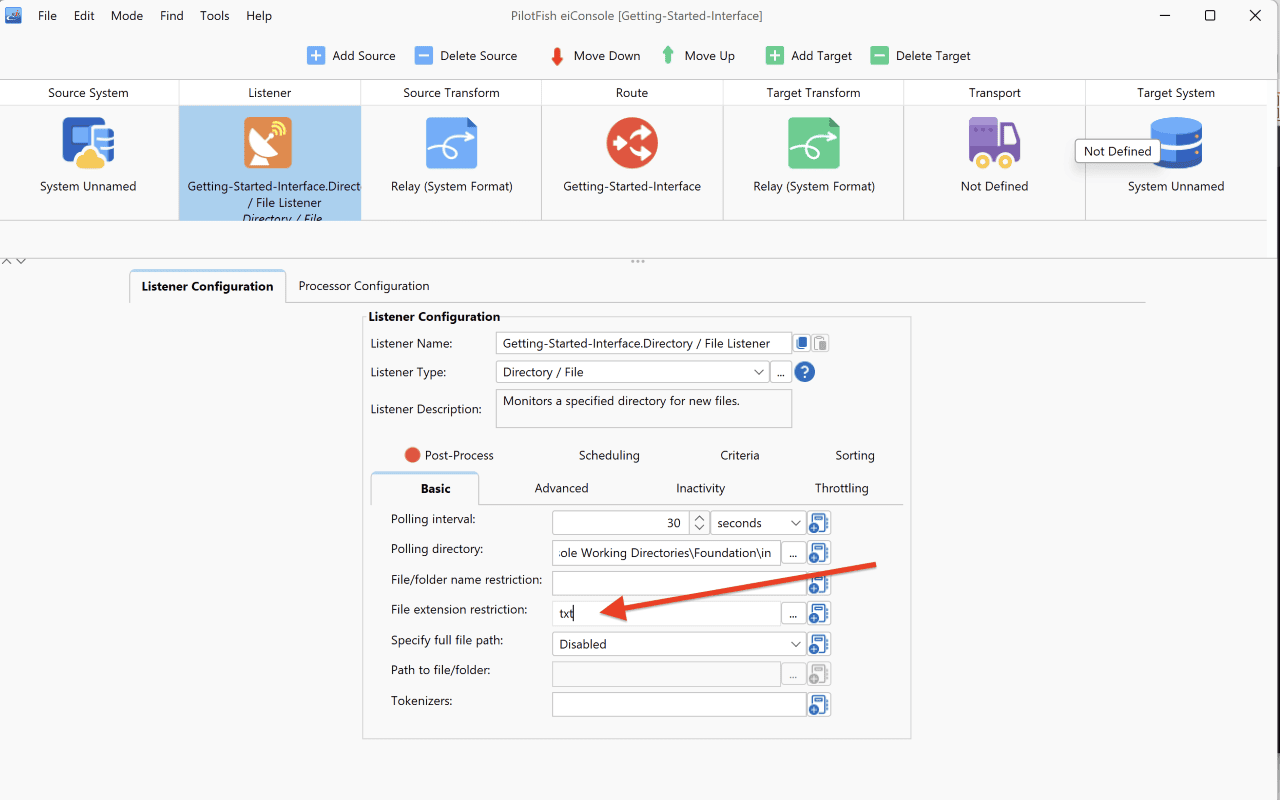The width and height of the screenshot is (1280, 800).
Task: Click the environment property icon for Specify full file path
Action: pos(819,644)
